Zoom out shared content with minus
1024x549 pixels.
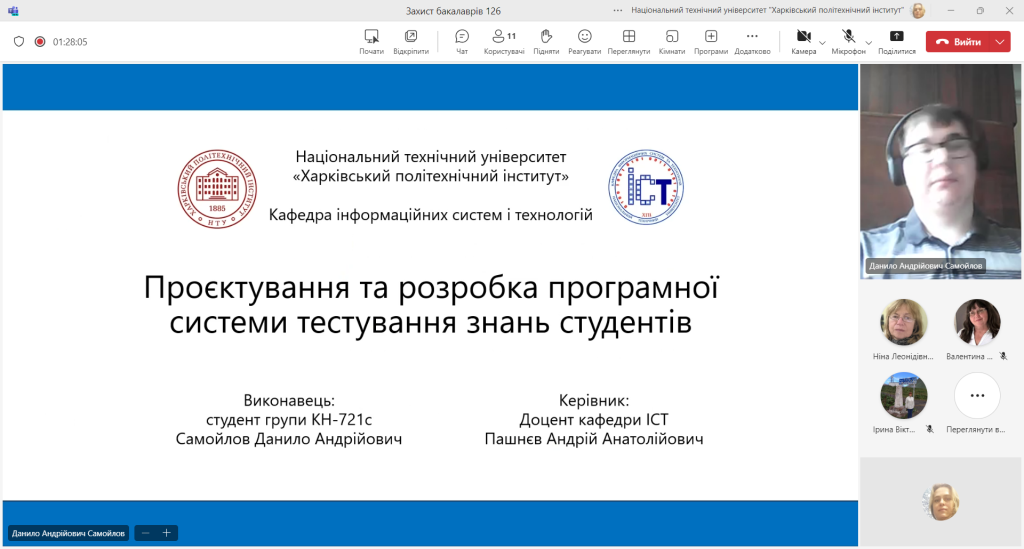point(146,533)
